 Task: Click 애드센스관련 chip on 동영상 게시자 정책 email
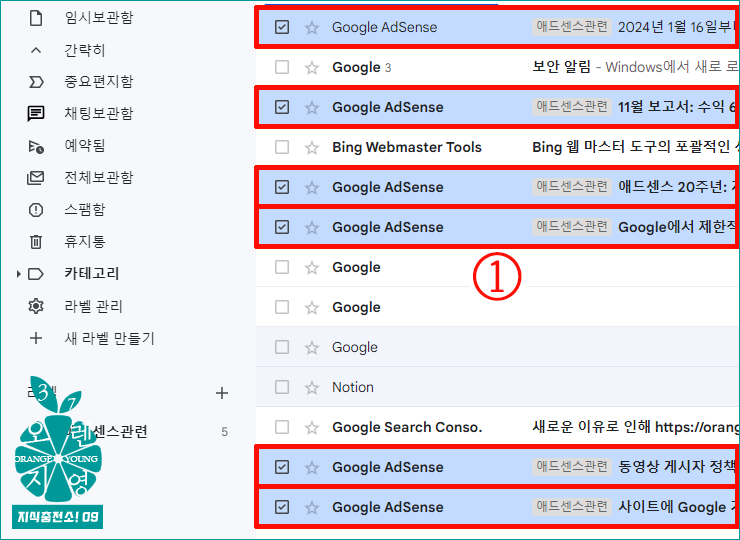572,466
